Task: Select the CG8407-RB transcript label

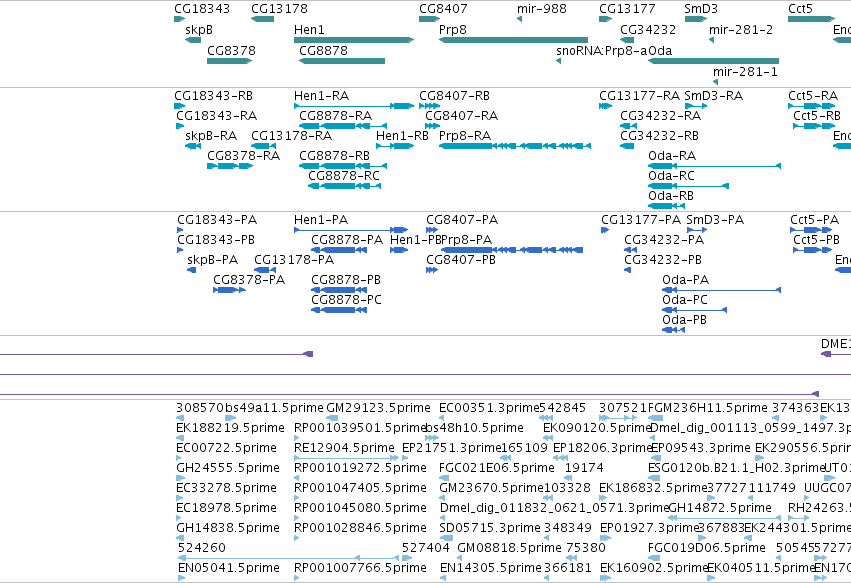Action: point(454,96)
